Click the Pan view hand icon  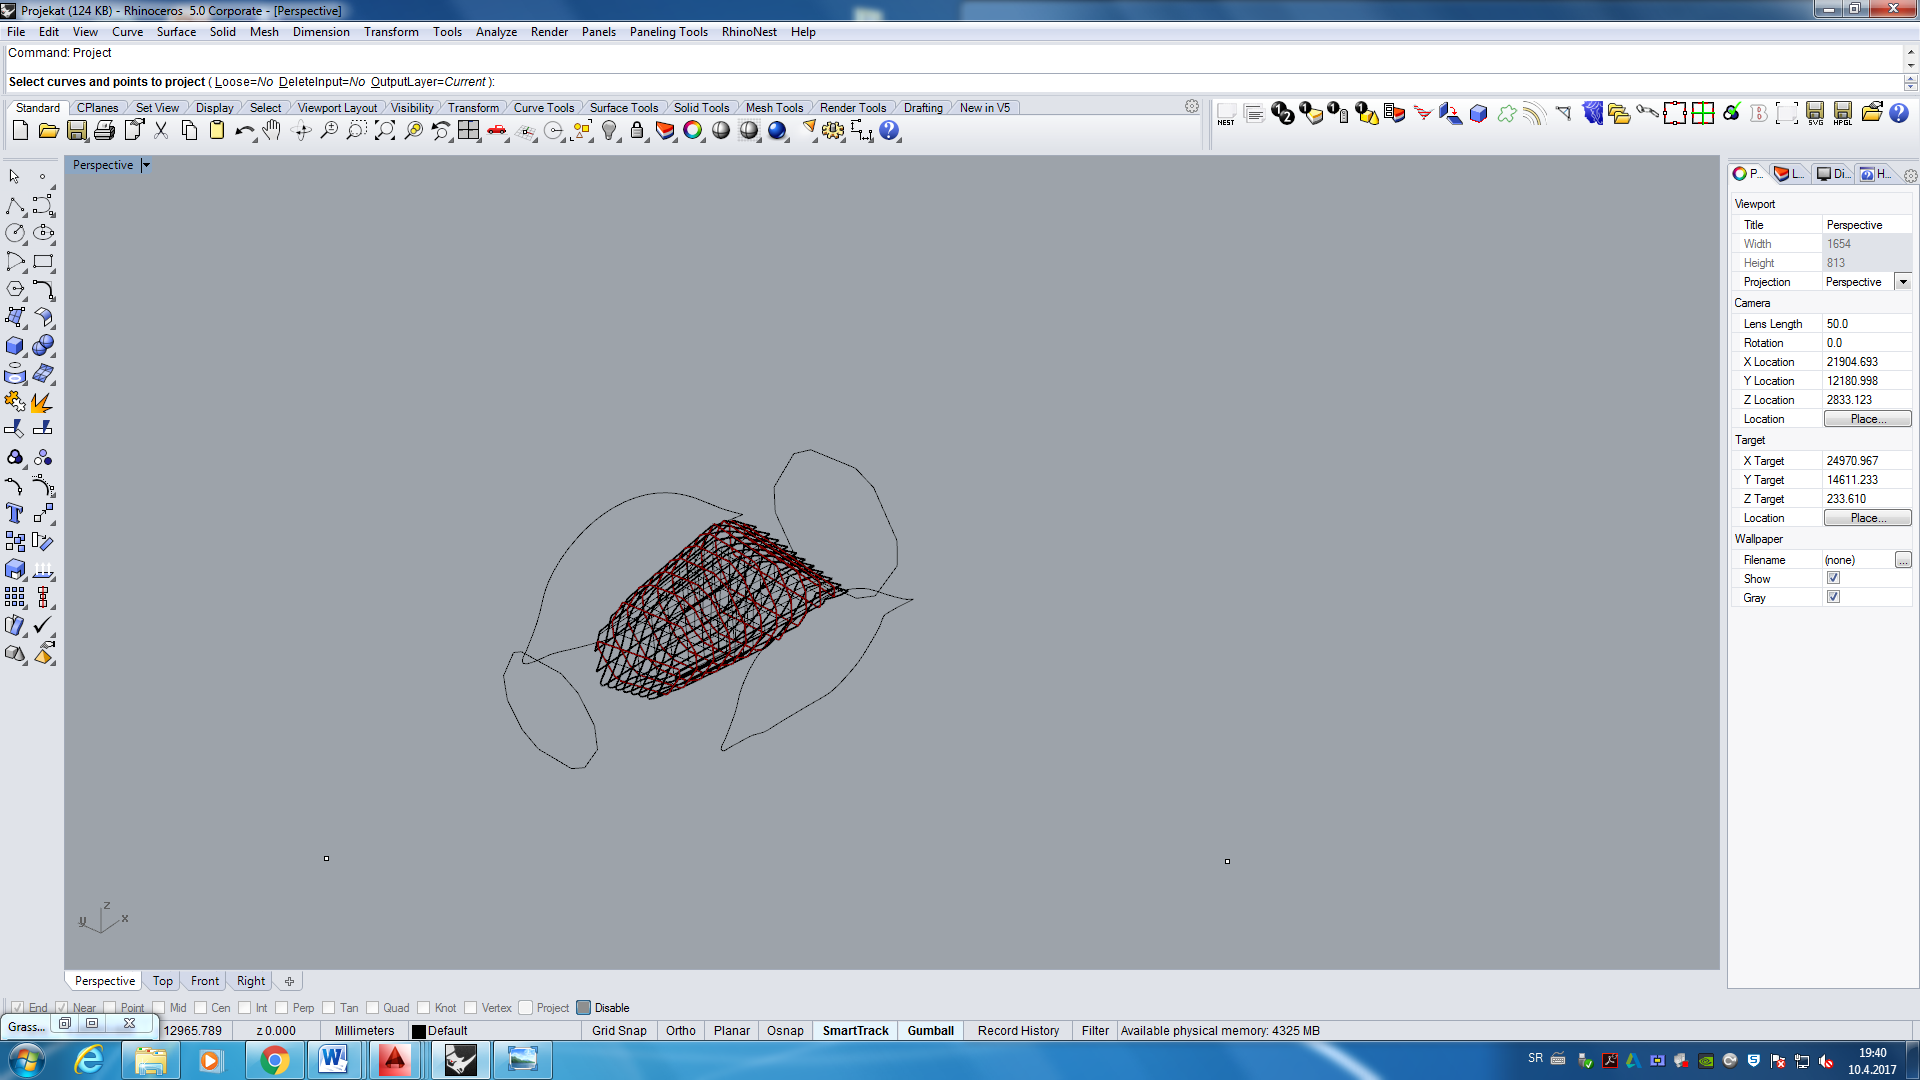point(272,131)
